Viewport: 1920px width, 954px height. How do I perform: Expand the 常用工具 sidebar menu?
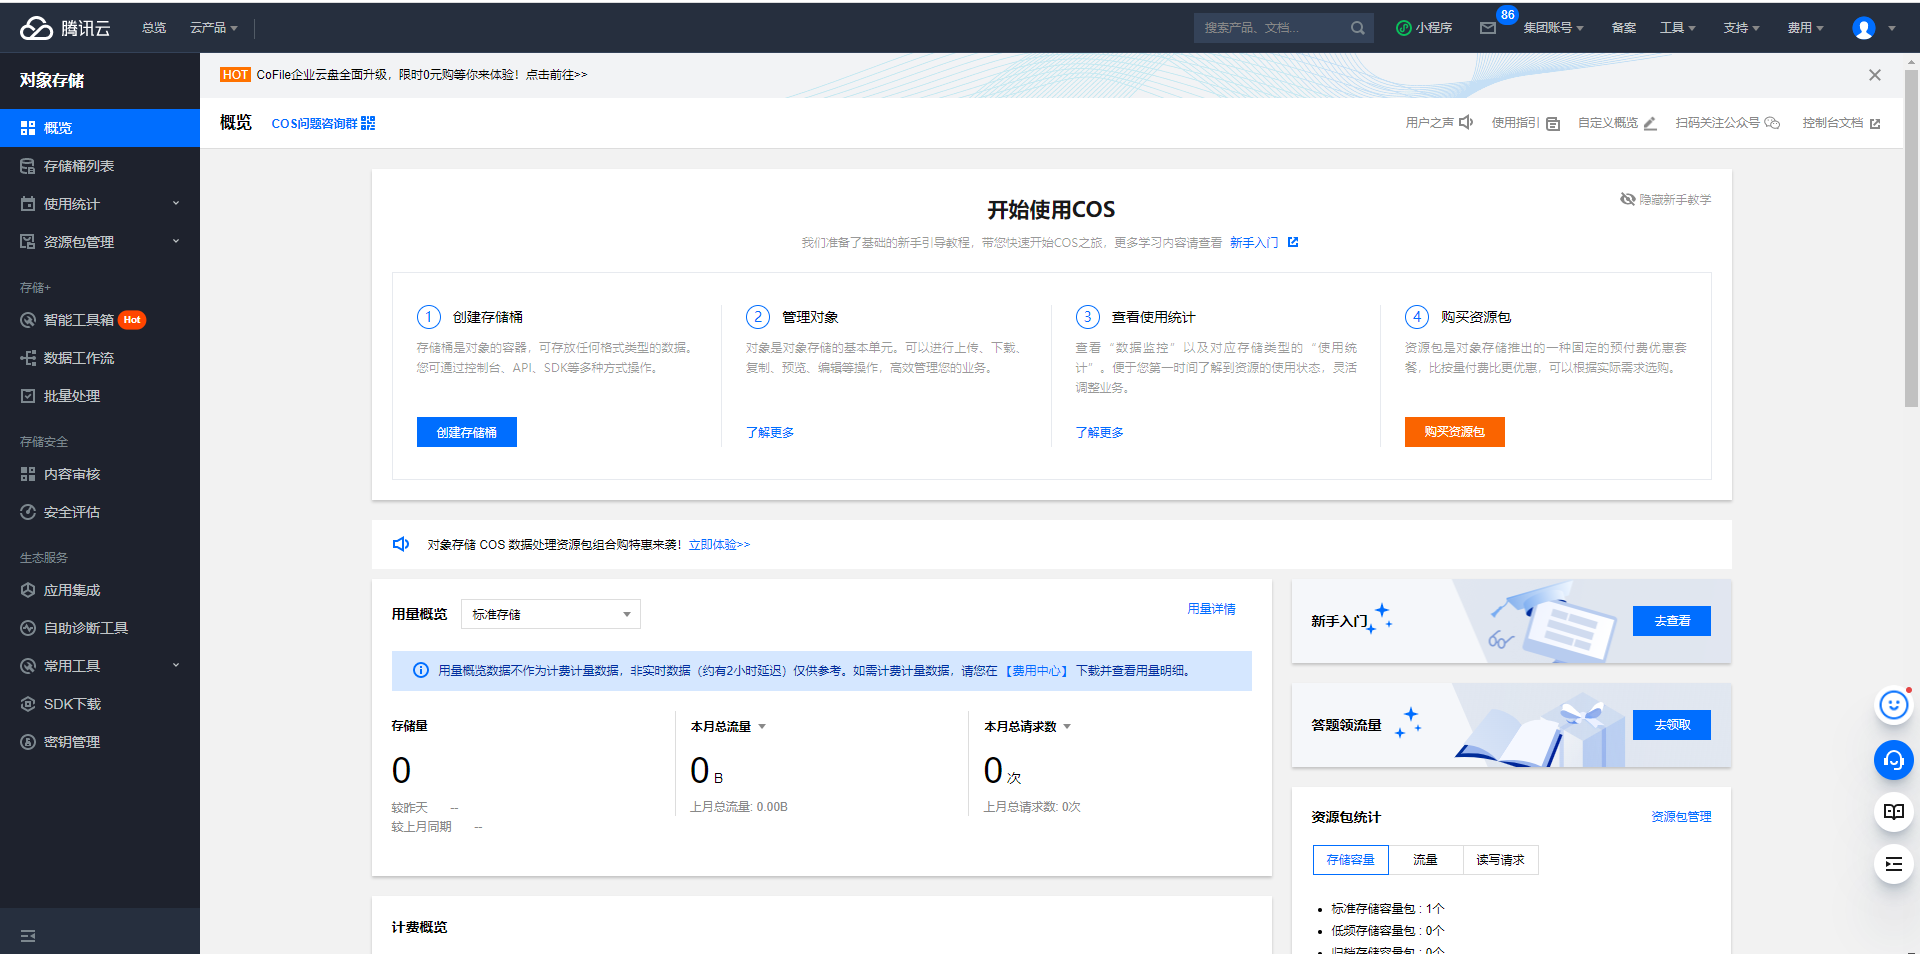[x=100, y=666]
